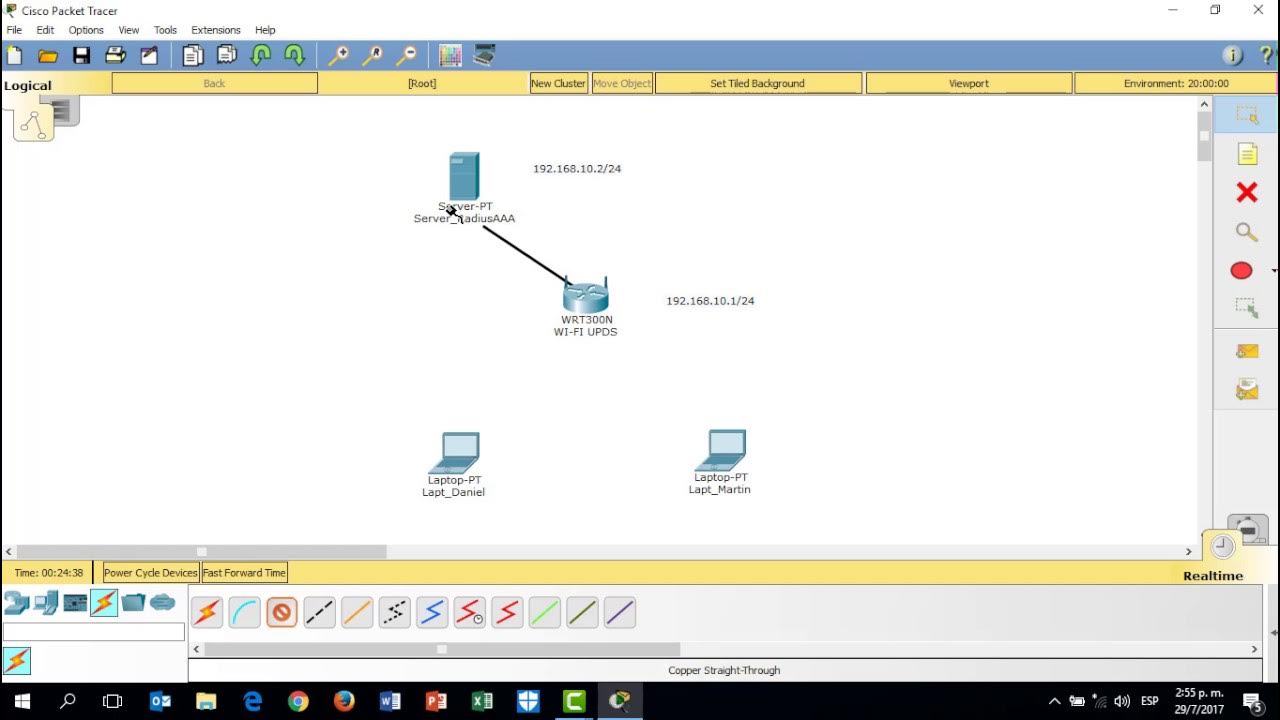Select the Console cable connection
The height and width of the screenshot is (720, 1280).
(x=244, y=612)
